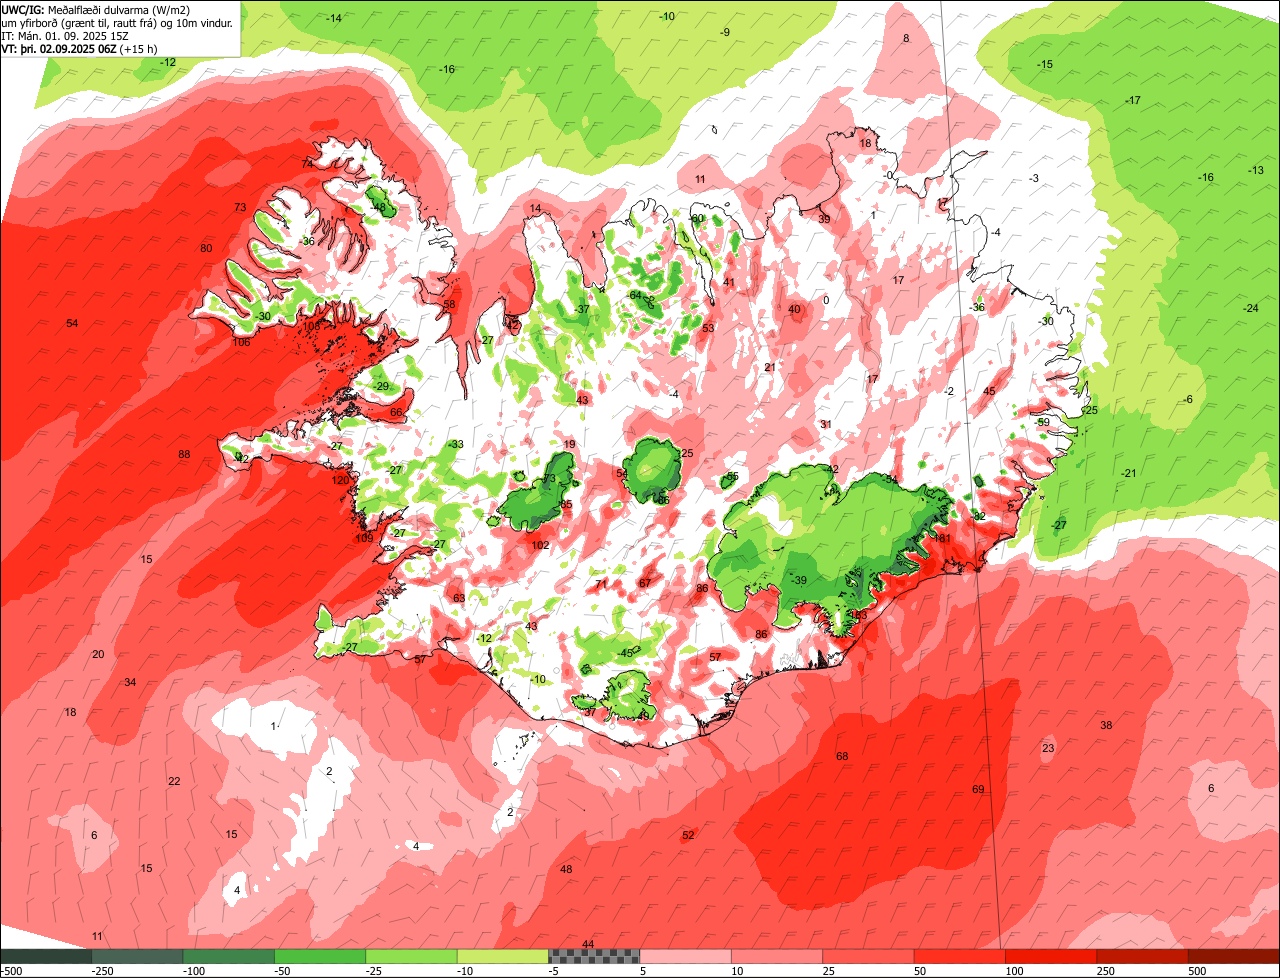Click the darkest red swatch beyond 500
Viewport: 1280px width, 978px height.
(1235, 956)
